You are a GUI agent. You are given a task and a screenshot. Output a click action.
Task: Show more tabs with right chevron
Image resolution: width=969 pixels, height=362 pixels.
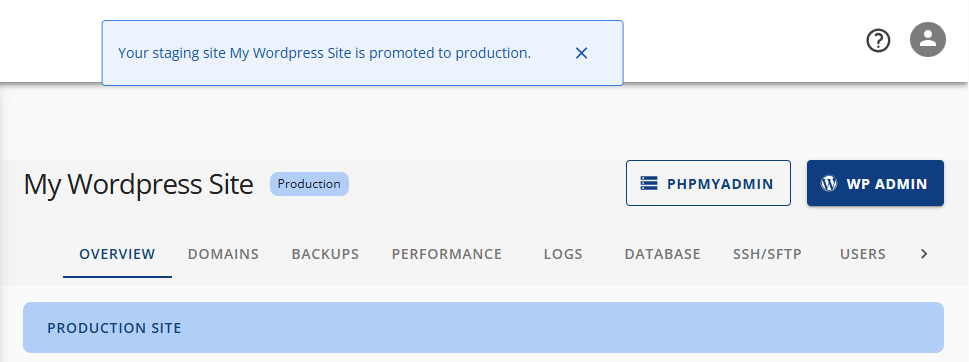(924, 254)
